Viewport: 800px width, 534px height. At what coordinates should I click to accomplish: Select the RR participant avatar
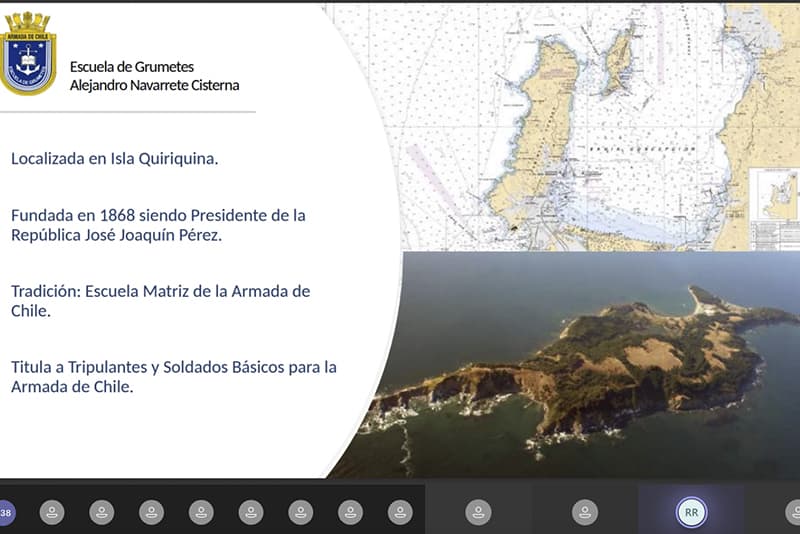(x=690, y=512)
